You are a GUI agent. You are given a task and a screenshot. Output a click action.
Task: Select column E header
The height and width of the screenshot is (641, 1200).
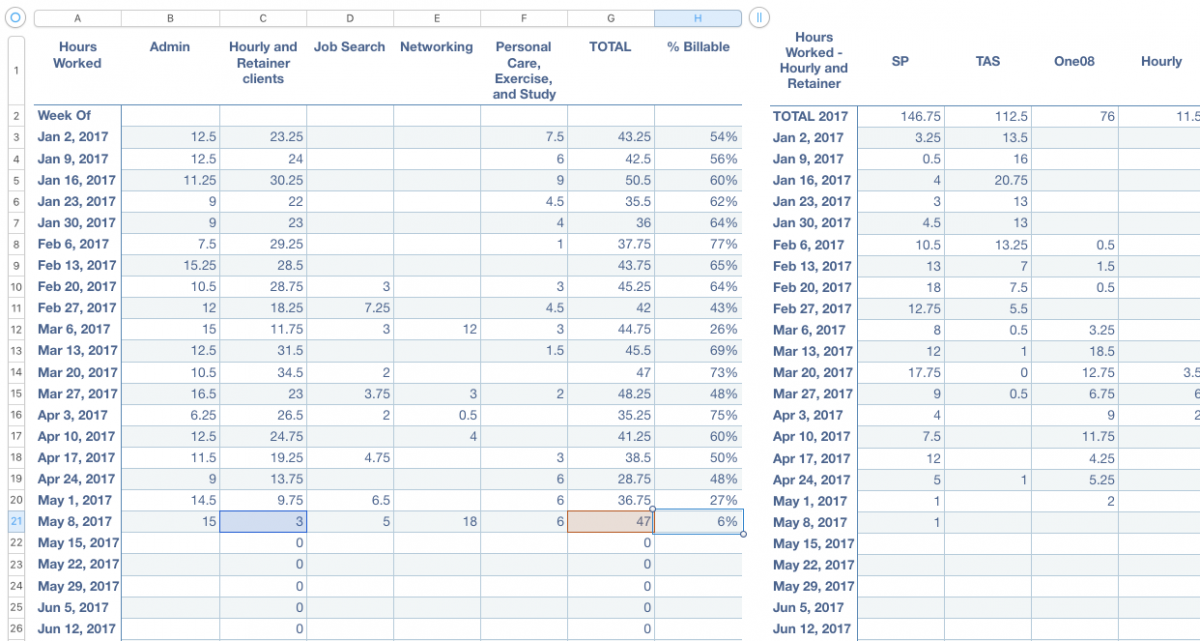[x=437, y=18]
